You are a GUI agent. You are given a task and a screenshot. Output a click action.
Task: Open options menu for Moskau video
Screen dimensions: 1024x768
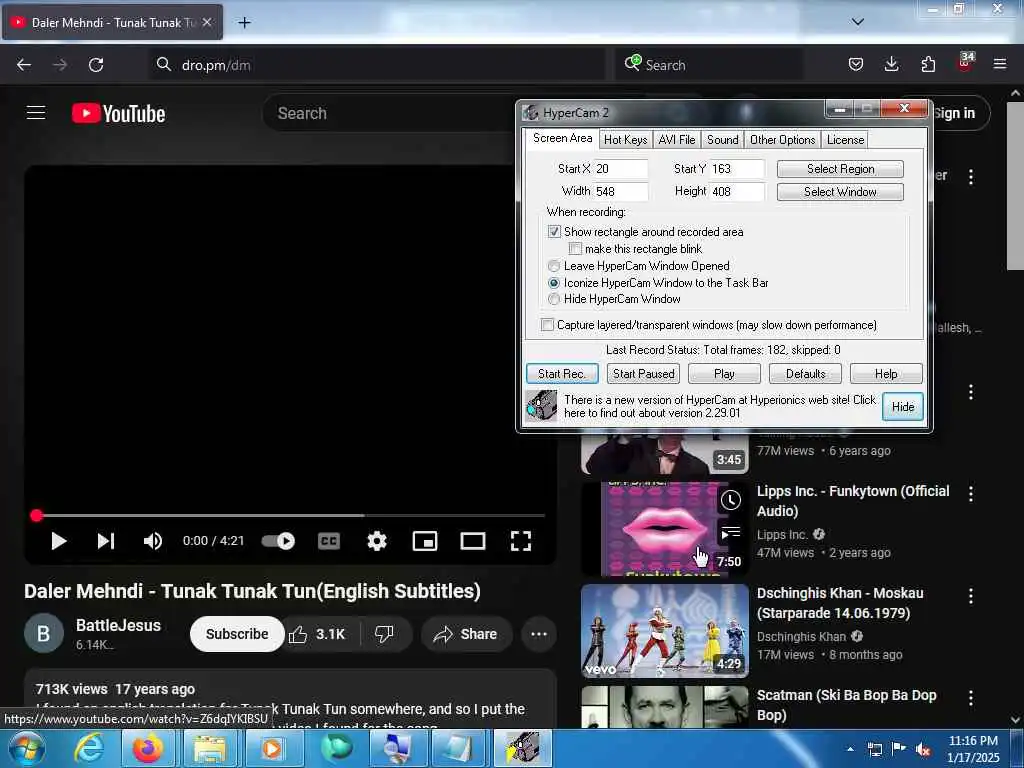[x=971, y=596]
